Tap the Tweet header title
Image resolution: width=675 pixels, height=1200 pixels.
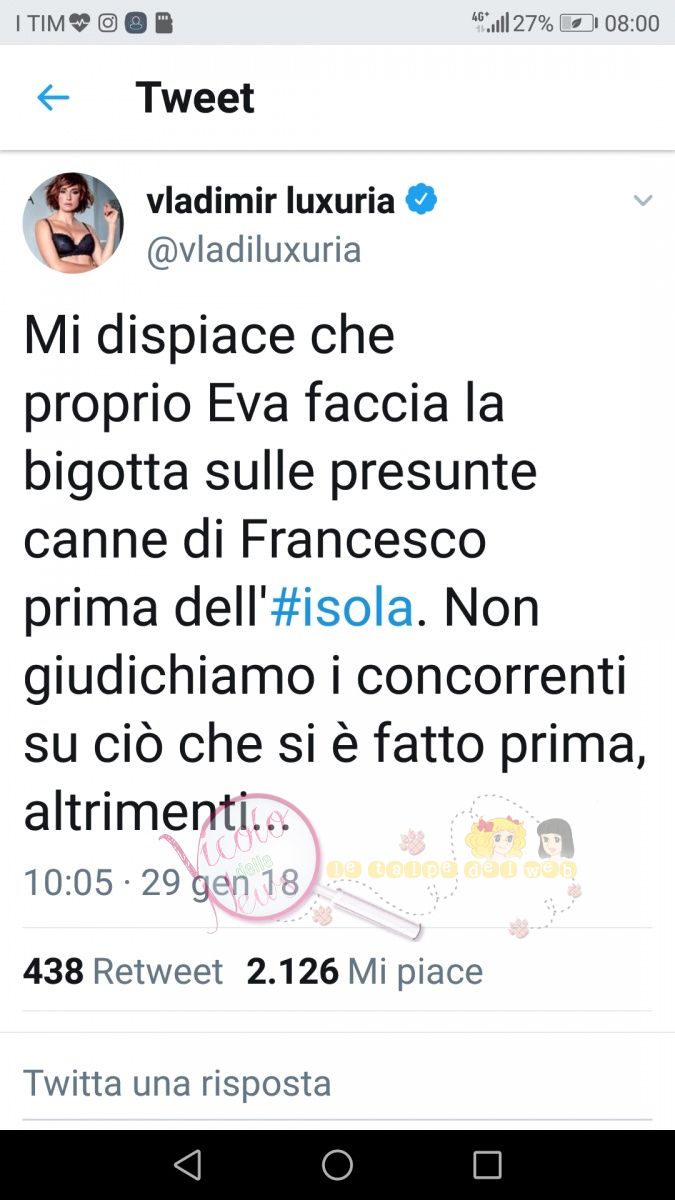[195, 97]
